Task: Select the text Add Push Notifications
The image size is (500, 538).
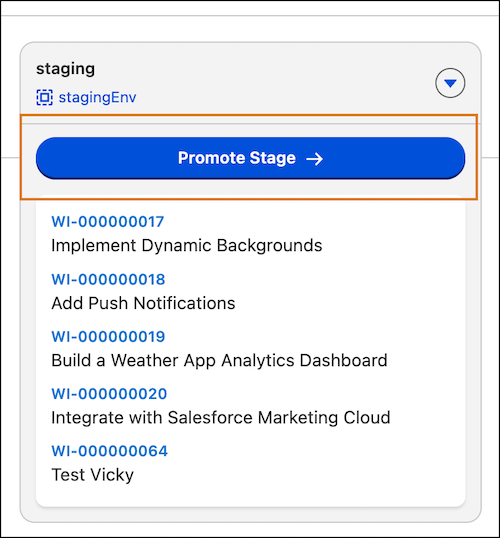Action: click(143, 303)
